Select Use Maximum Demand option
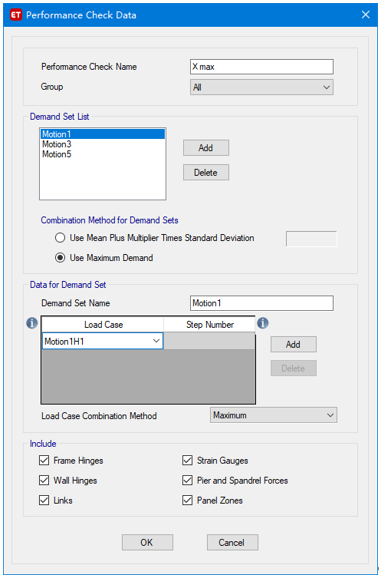This screenshot has height=576, width=379. click(x=60, y=258)
